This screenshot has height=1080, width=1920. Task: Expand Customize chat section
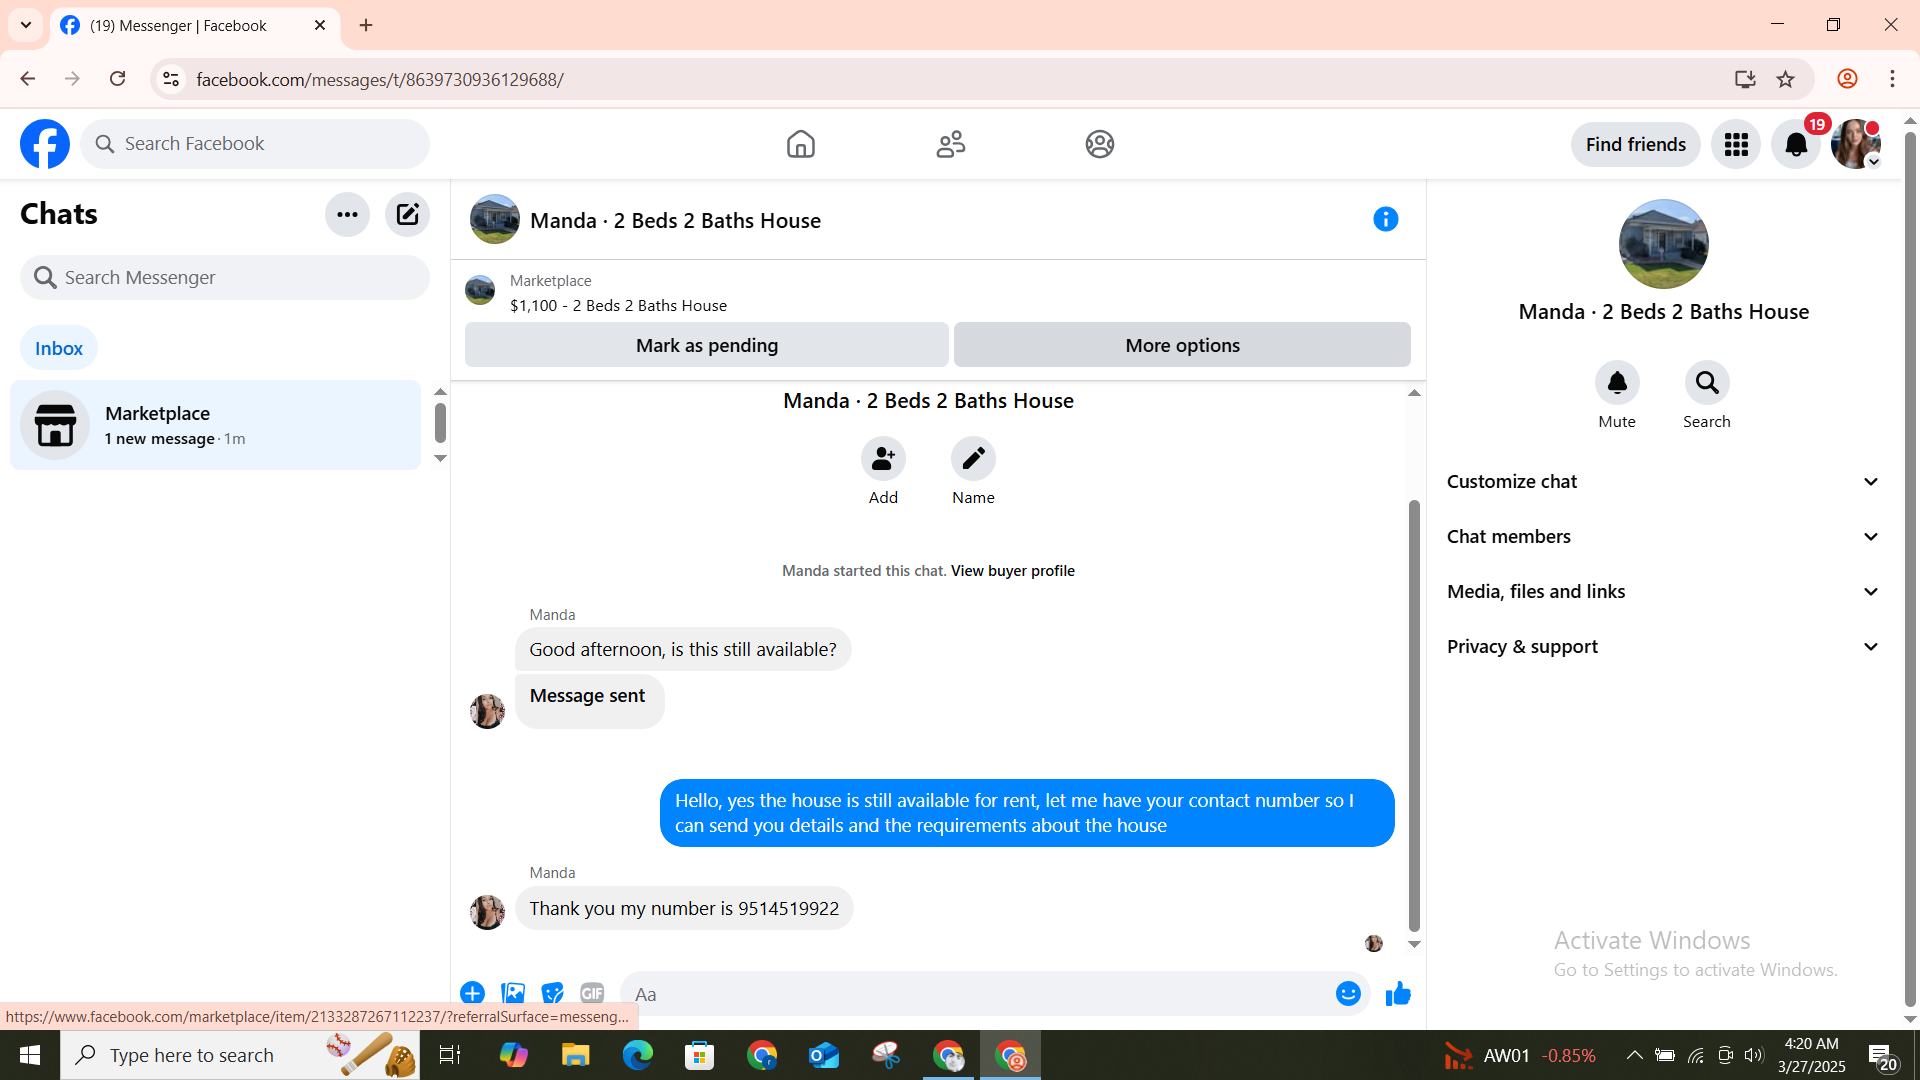[1663, 482]
